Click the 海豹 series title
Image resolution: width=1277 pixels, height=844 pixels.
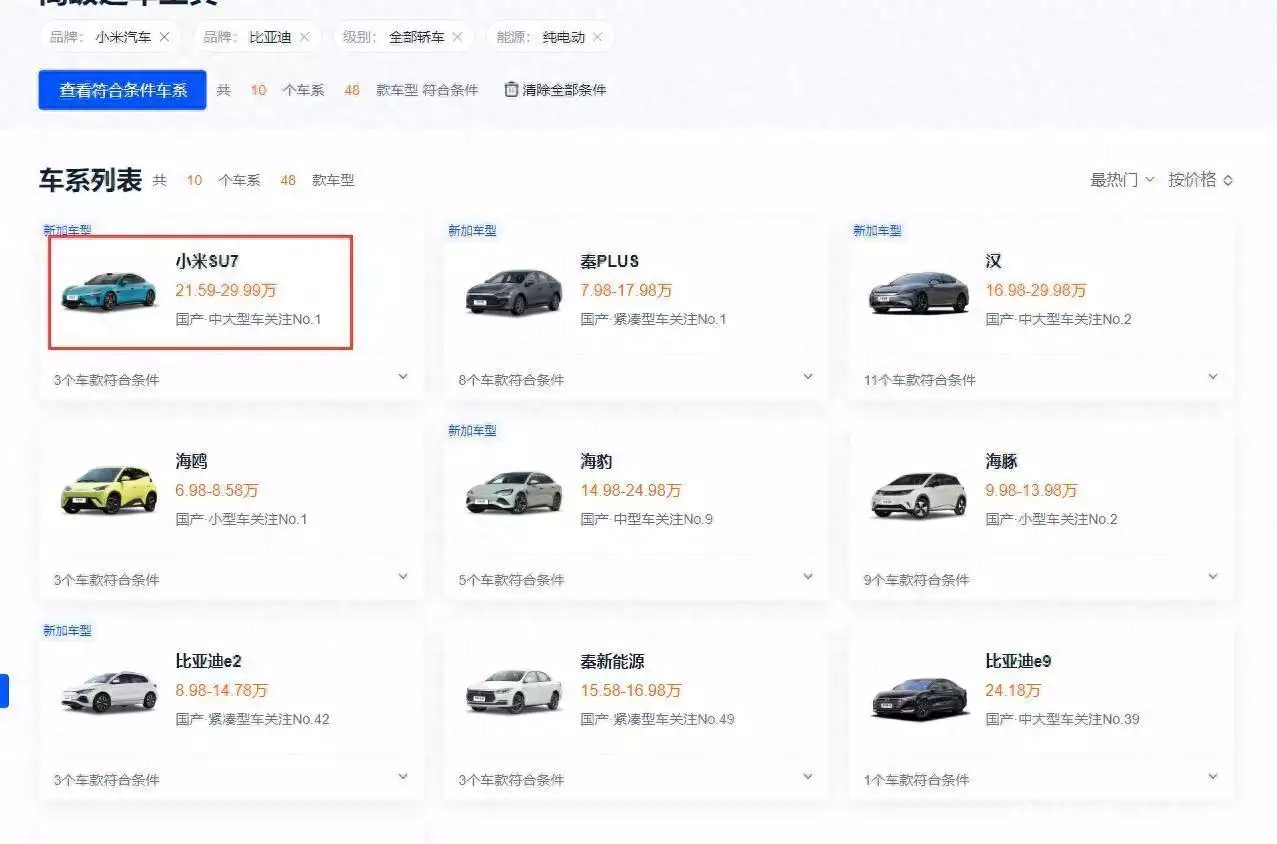pos(597,461)
